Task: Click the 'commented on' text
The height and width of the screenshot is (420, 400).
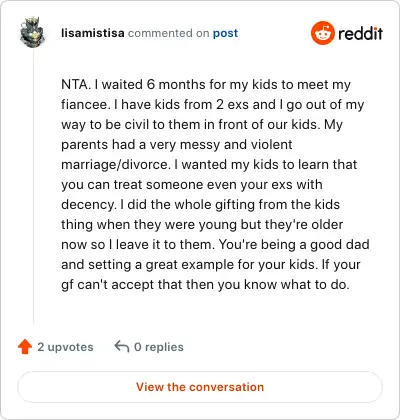Action: [168, 33]
